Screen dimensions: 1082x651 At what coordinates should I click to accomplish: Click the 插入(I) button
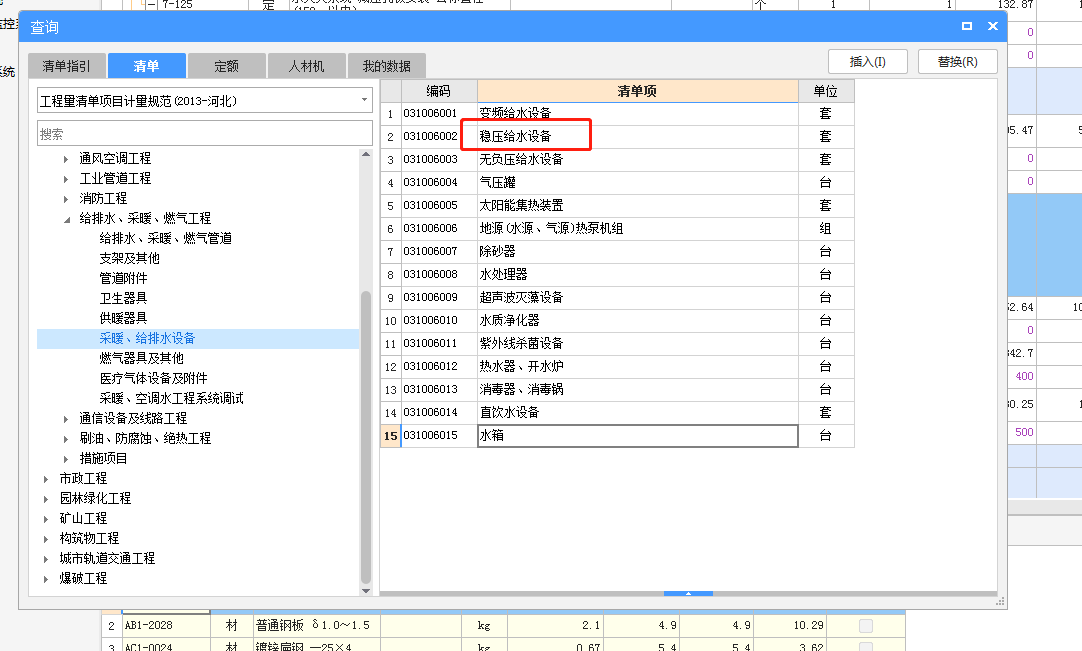(867, 61)
